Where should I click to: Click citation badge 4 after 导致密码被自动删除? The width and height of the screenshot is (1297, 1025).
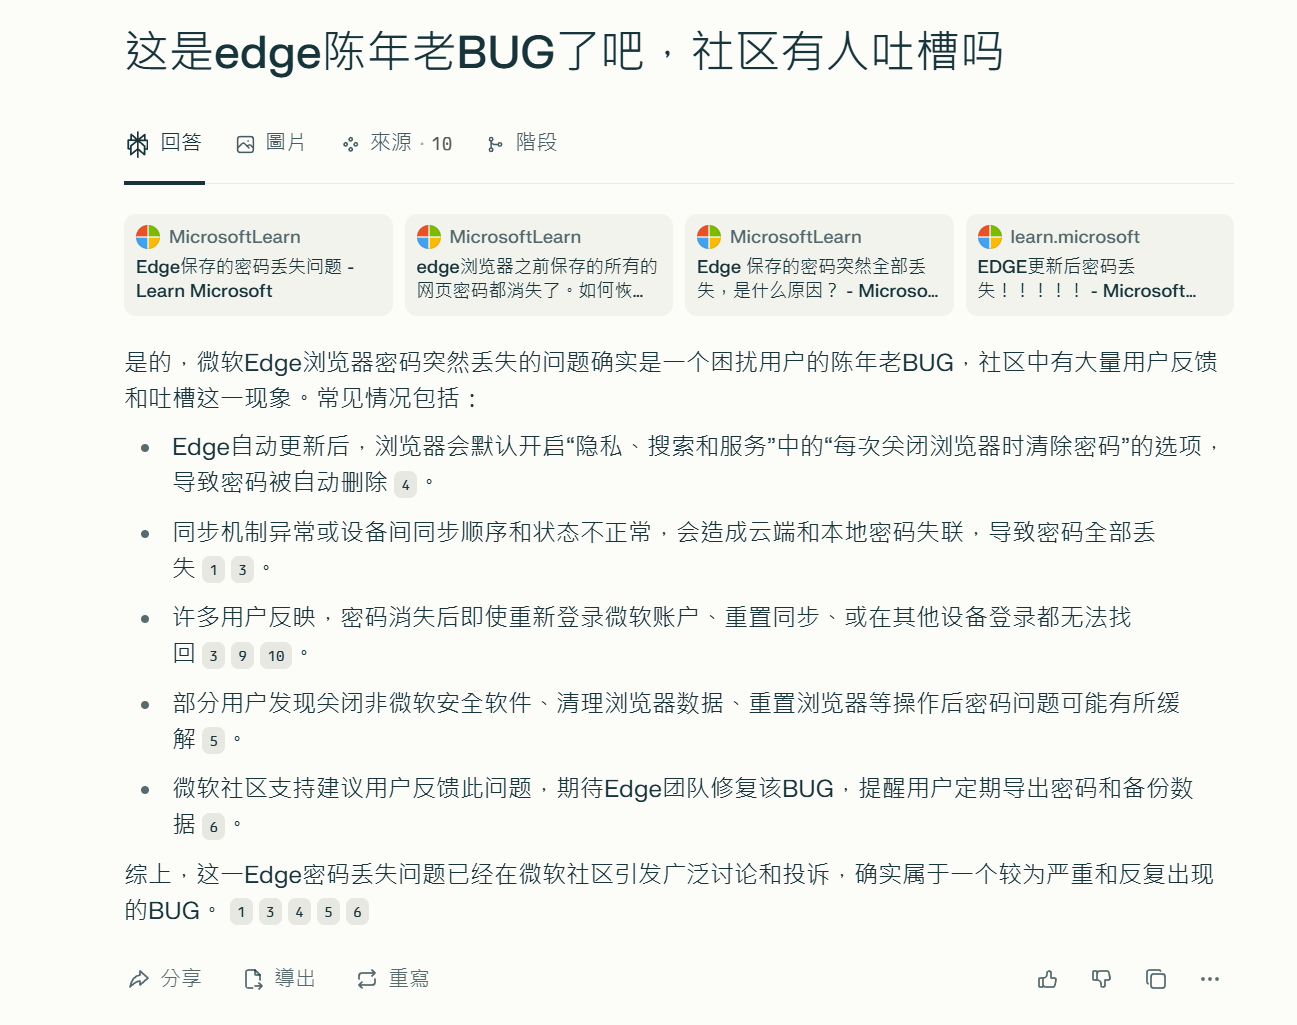click(x=405, y=485)
